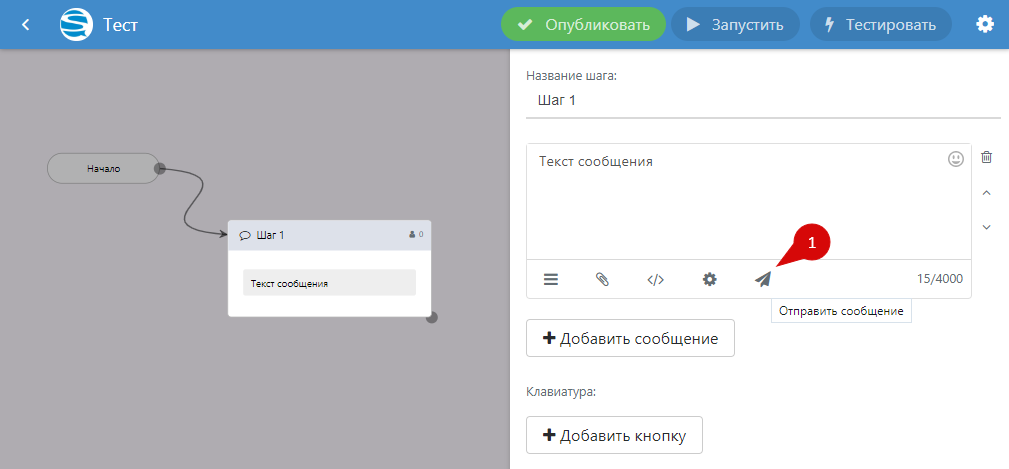
Task: Click the back arrow in the header
Action: tap(26, 24)
